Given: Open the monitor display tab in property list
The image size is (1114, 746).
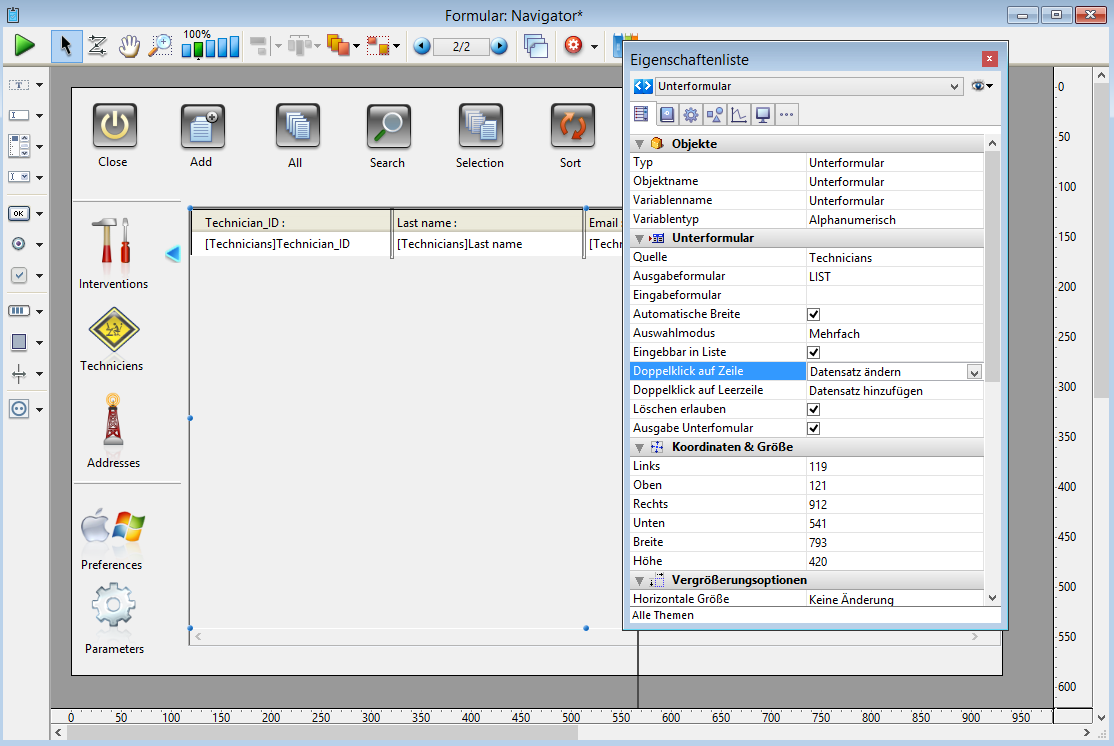Looking at the screenshot, I should click(x=762, y=114).
